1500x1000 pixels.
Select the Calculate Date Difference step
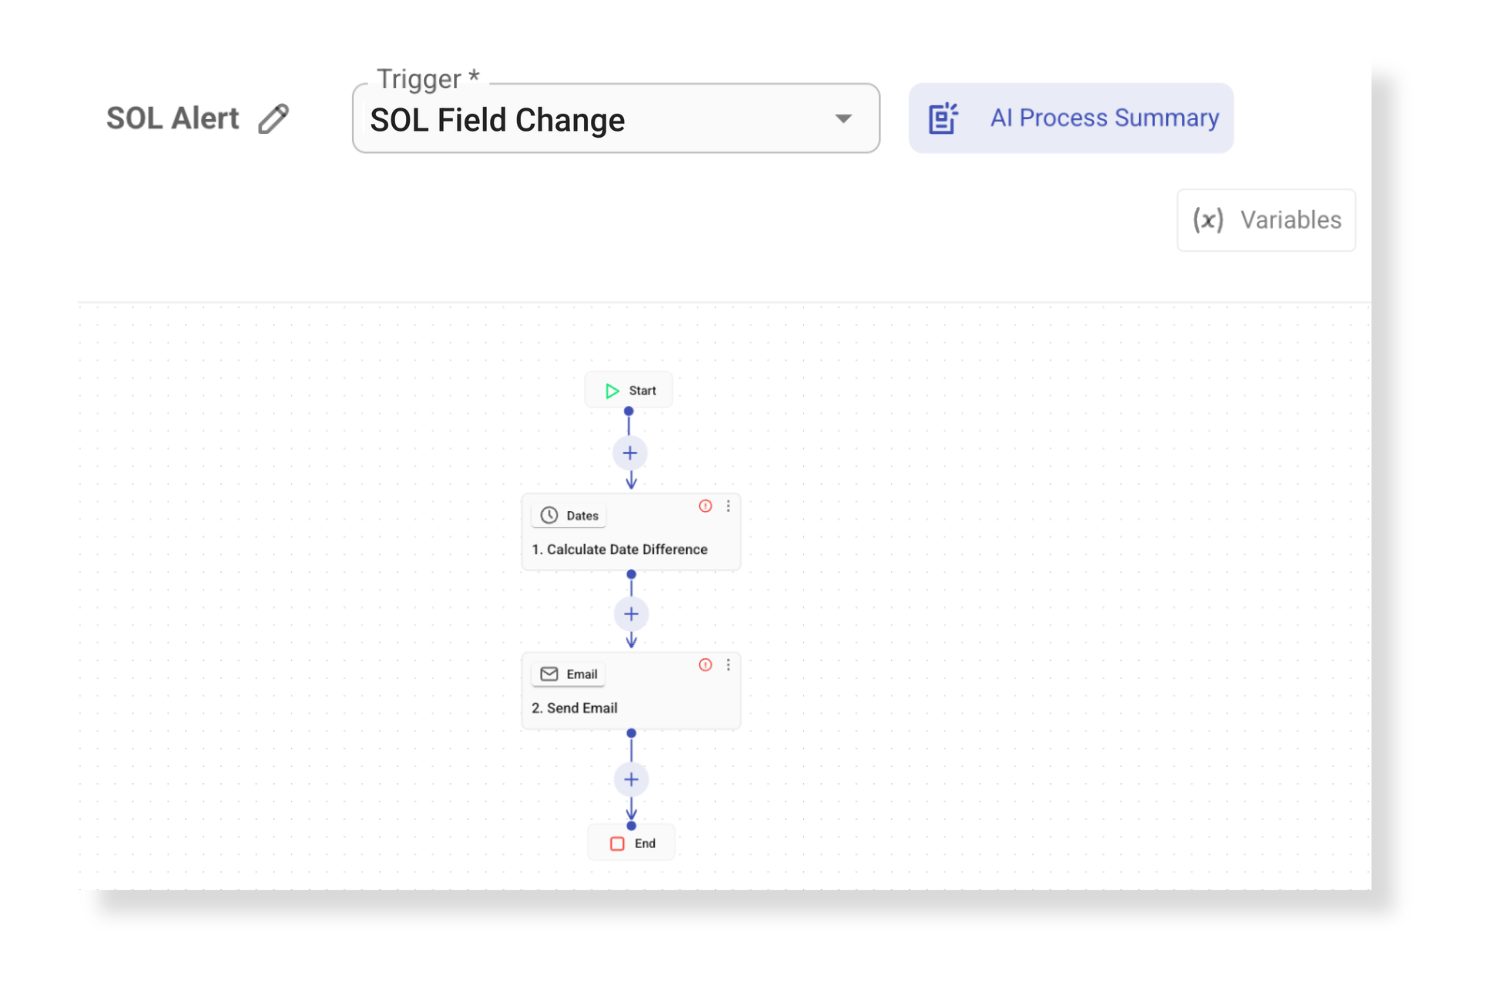631,532
